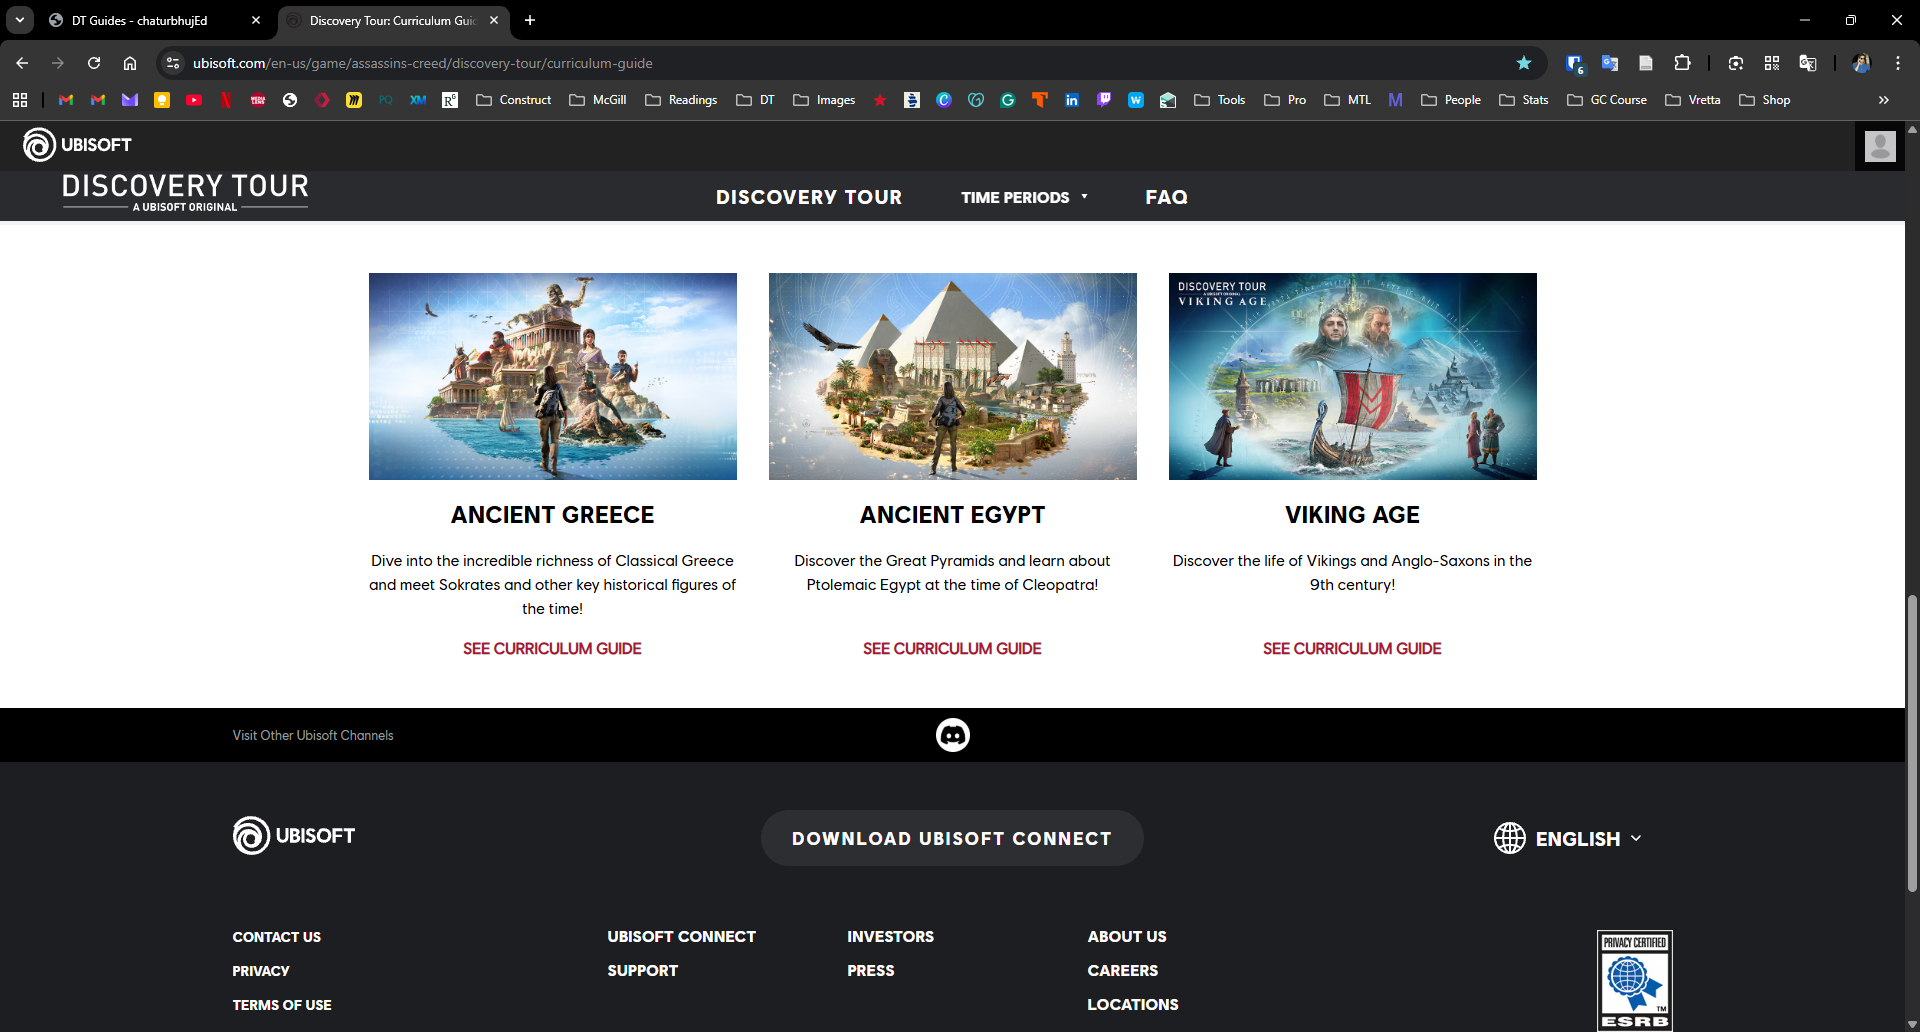Open the Careers footer link
The height and width of the screenshot is (1032, 1920).
pyautogui.click(x=1123, y=971)
